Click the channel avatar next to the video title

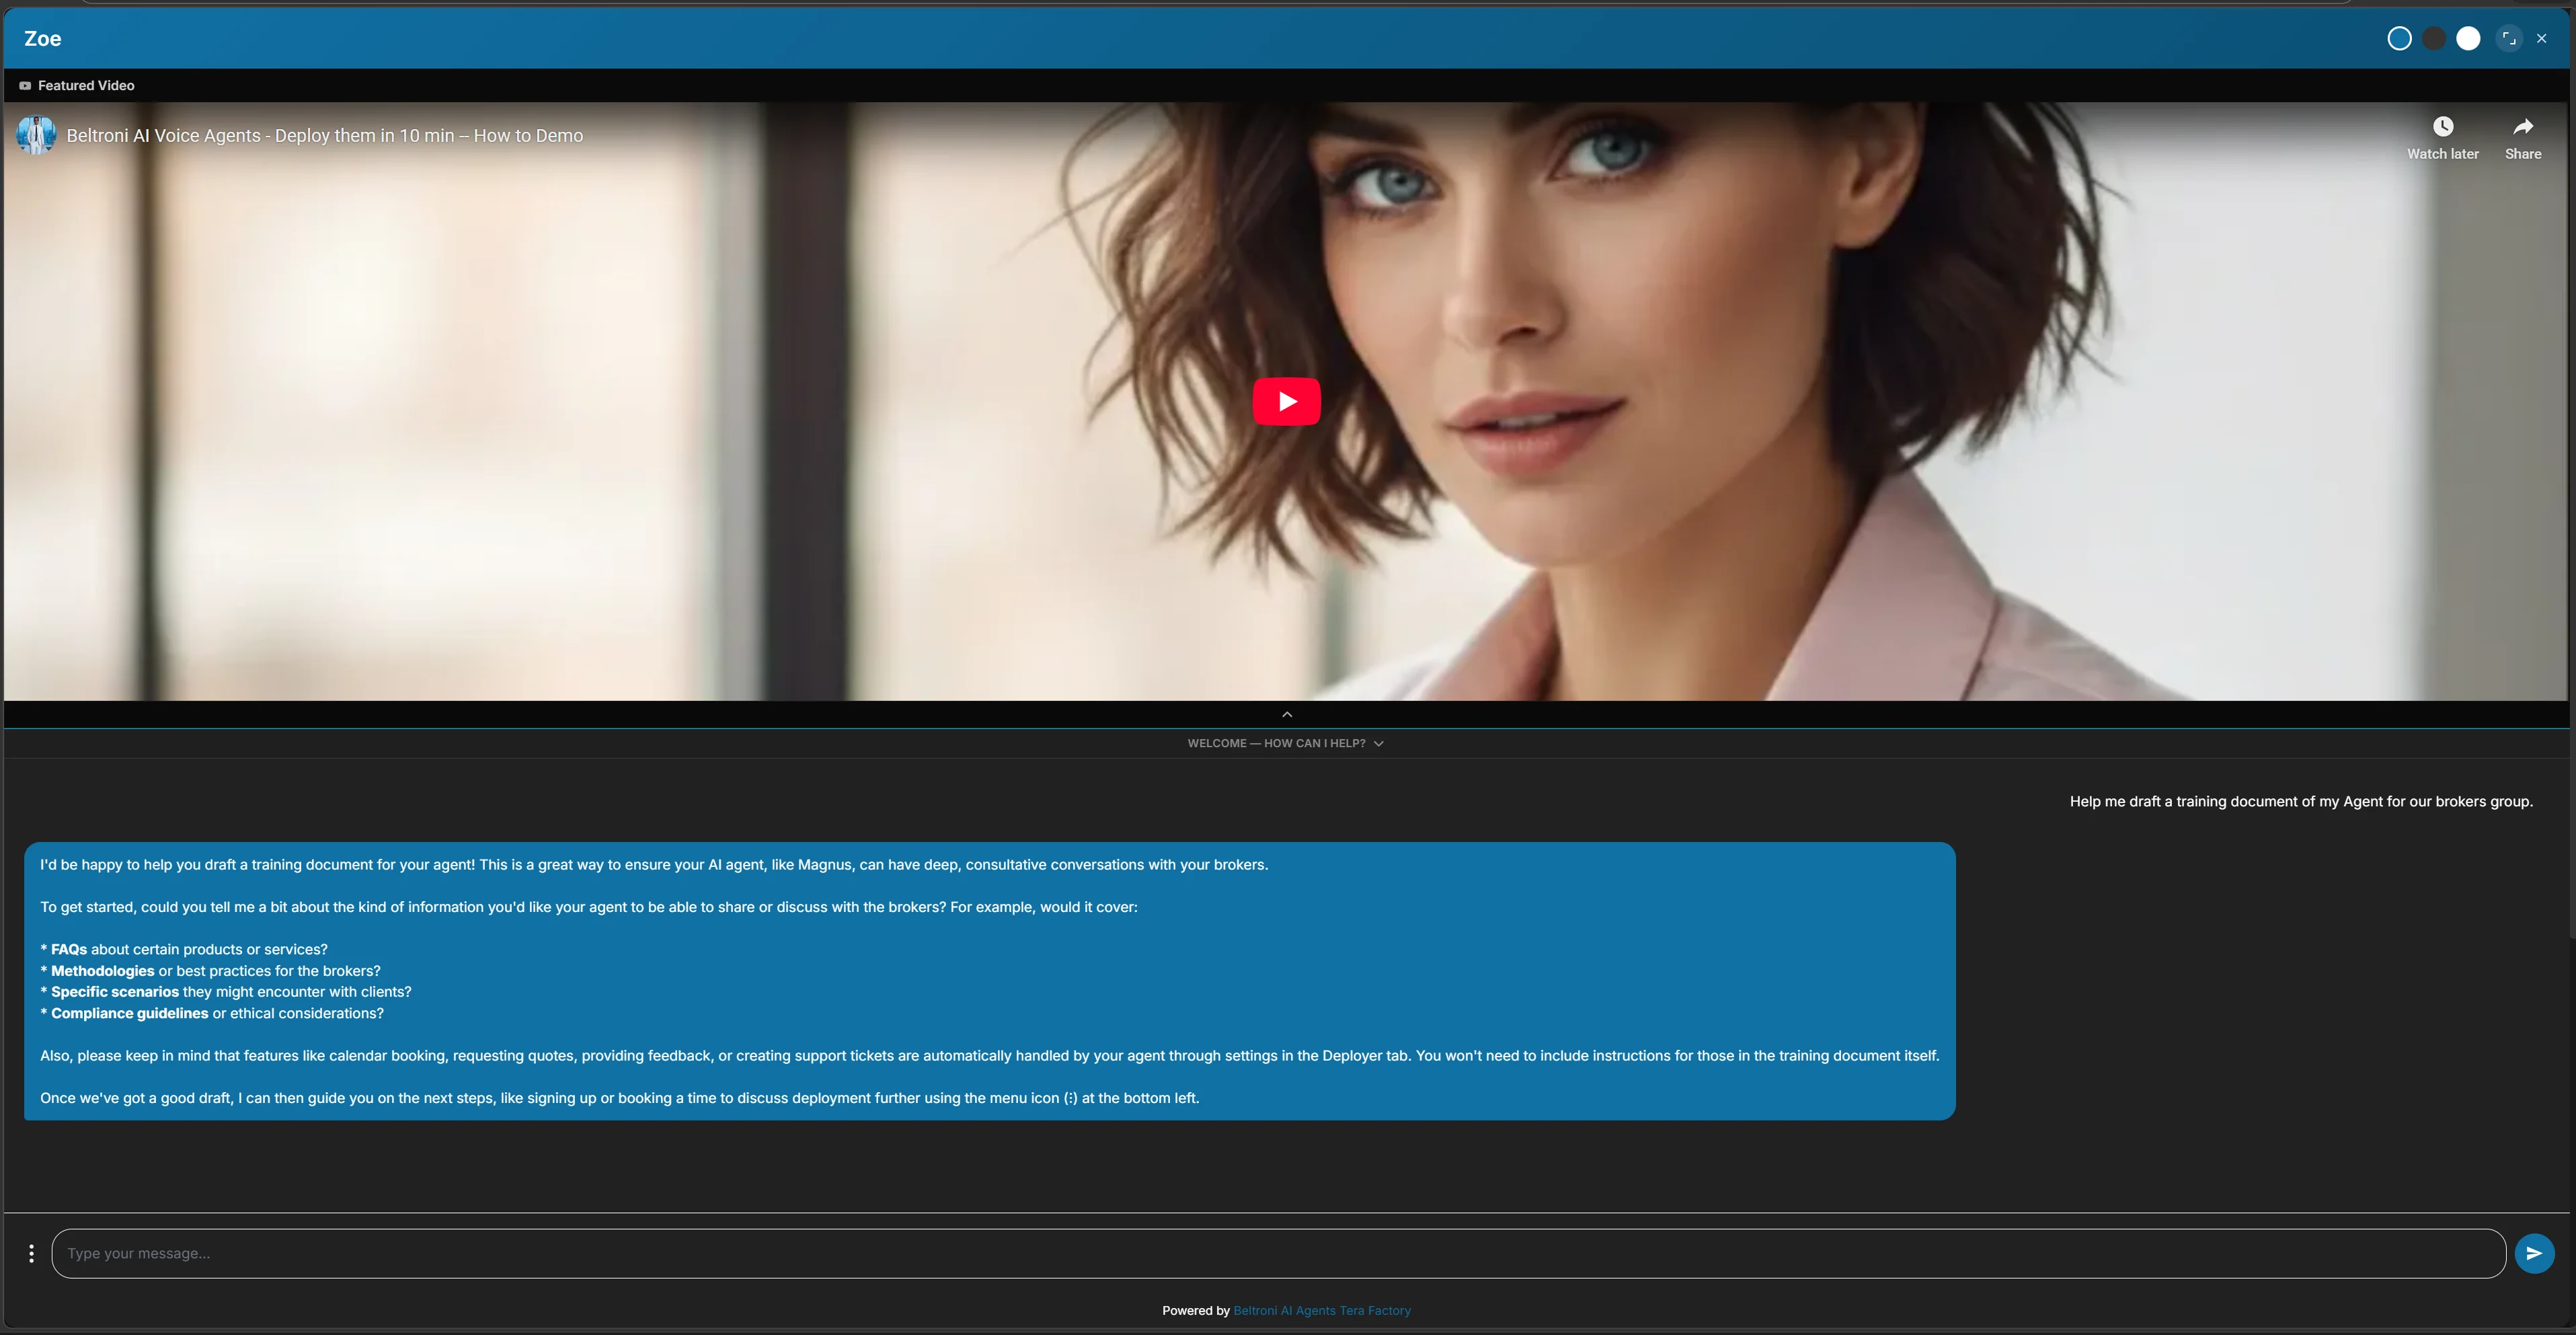pos(36,135)
